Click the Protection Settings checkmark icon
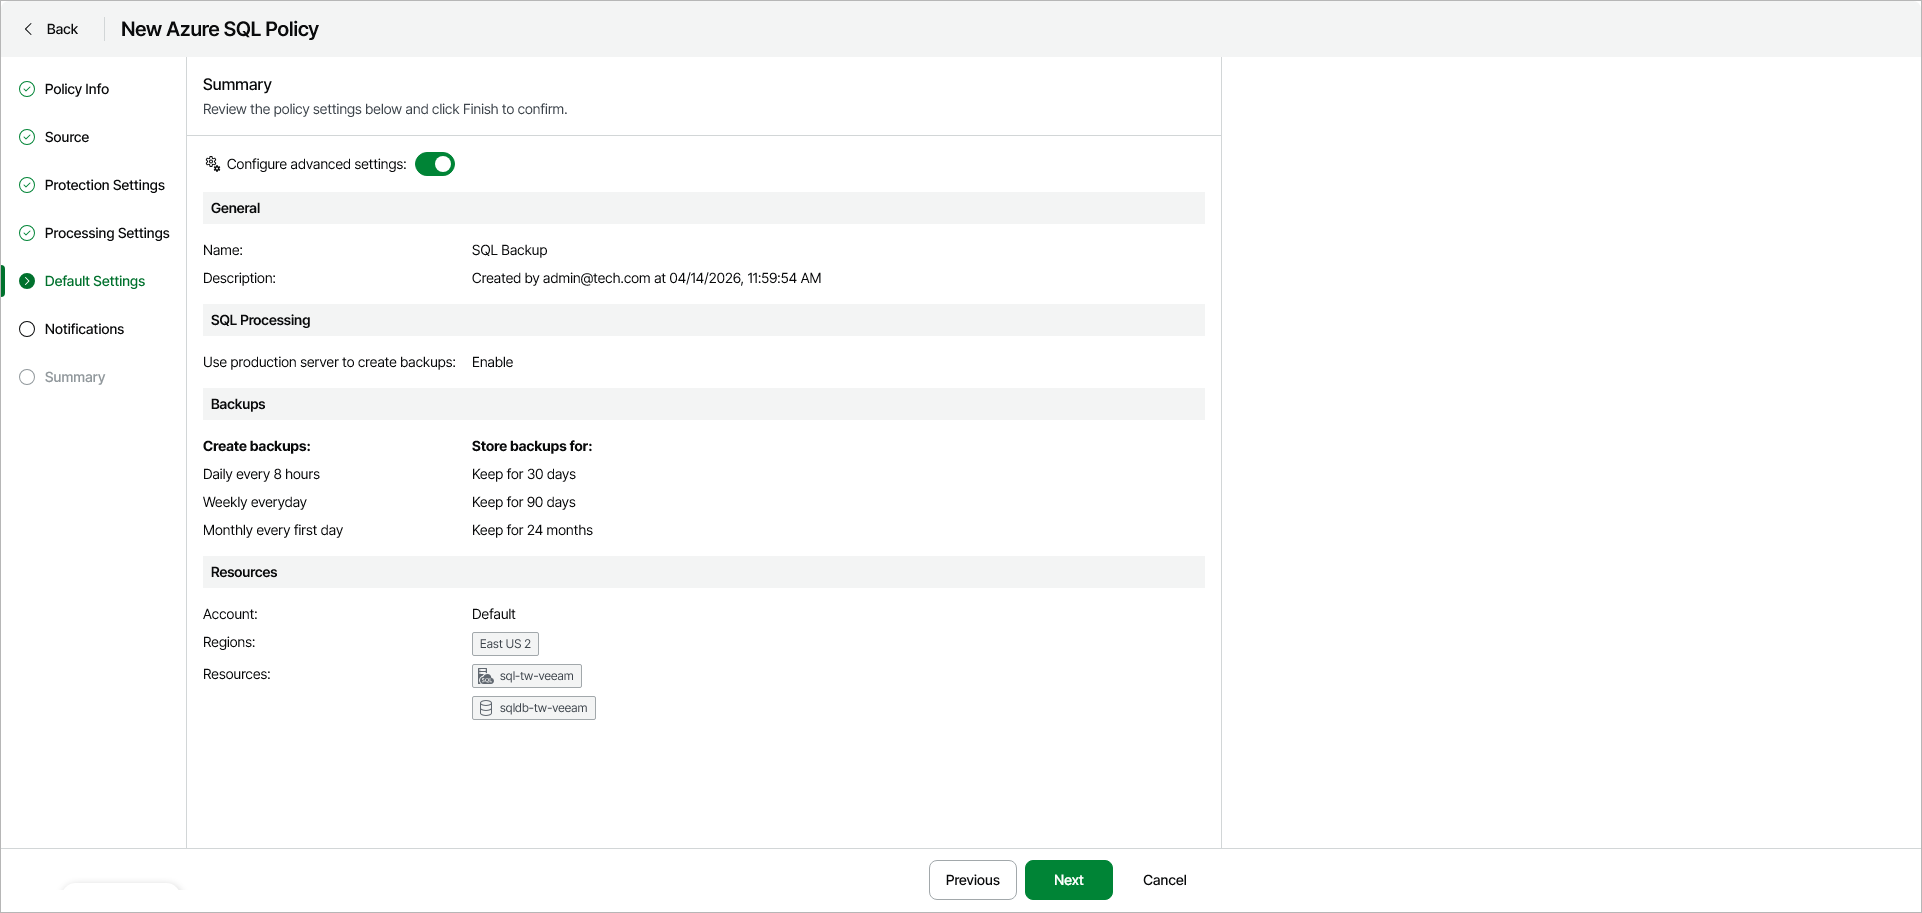 [27, 185]
